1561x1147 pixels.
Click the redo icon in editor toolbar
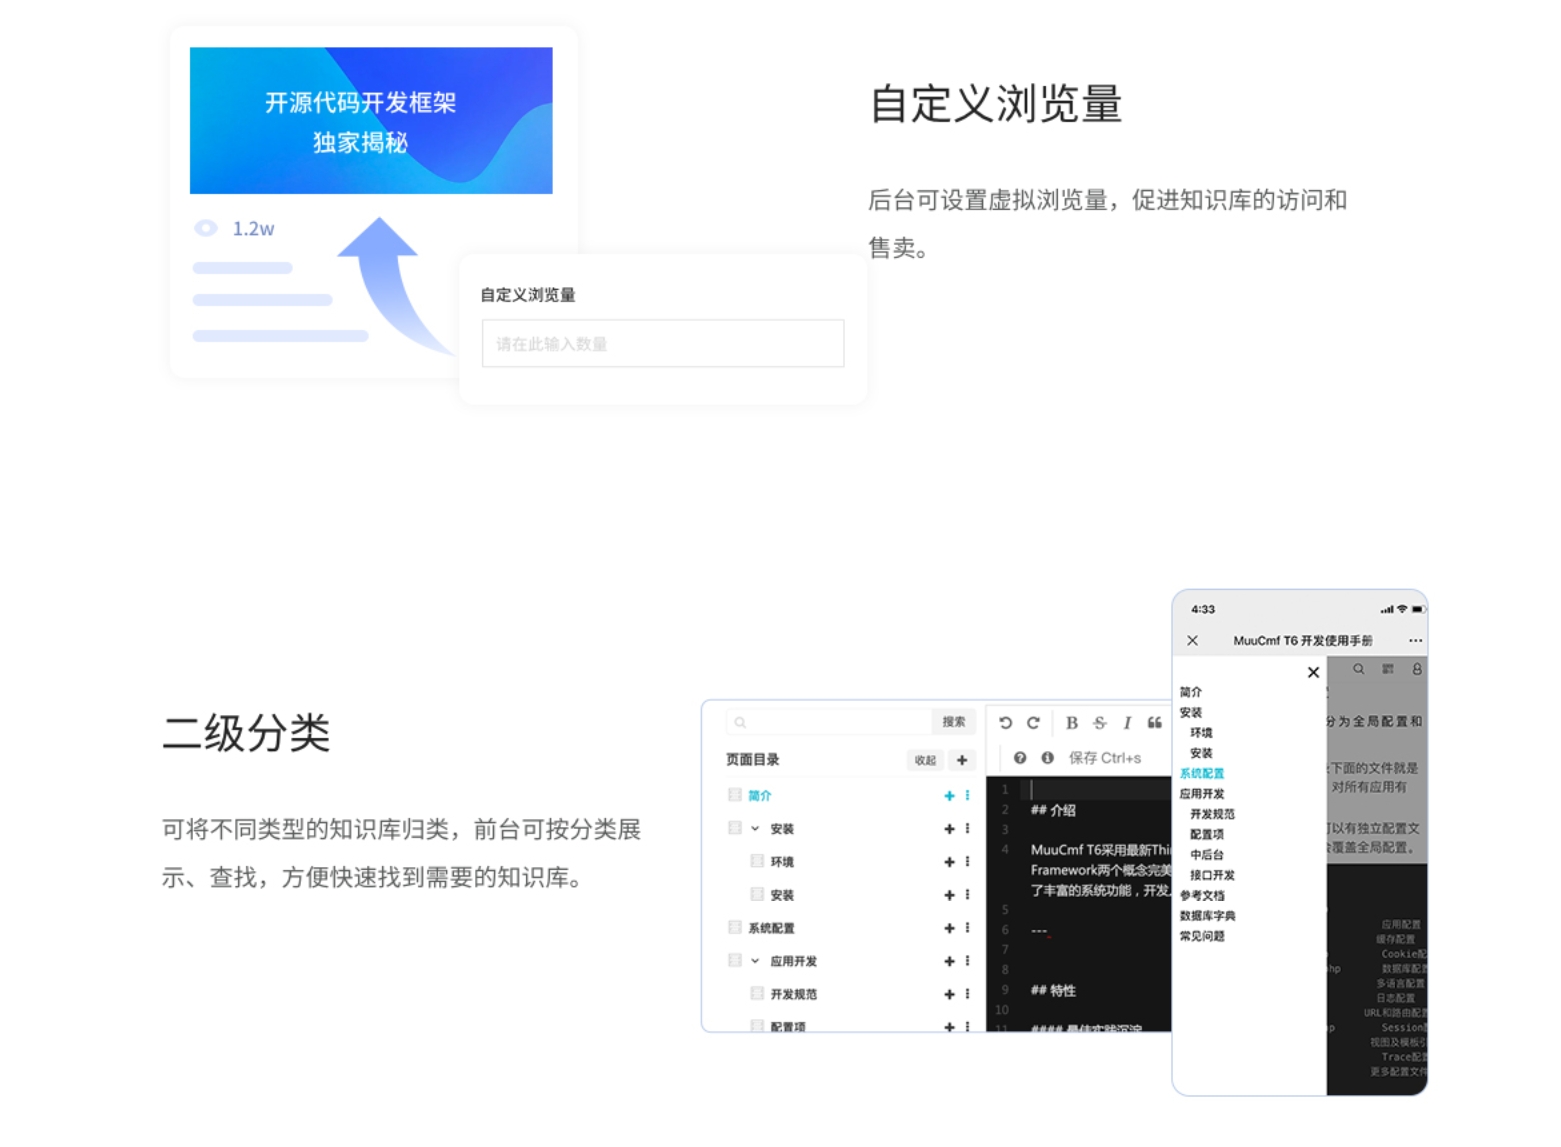pyautogui.click(x=1033, y=722)
